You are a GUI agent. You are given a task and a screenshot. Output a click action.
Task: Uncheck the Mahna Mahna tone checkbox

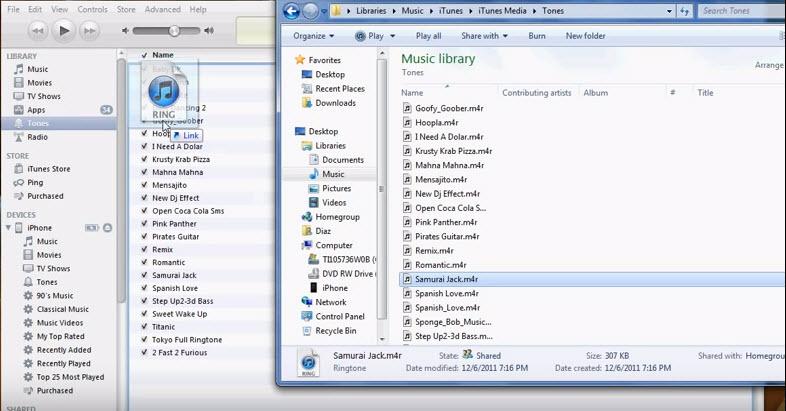coord(144,172)
